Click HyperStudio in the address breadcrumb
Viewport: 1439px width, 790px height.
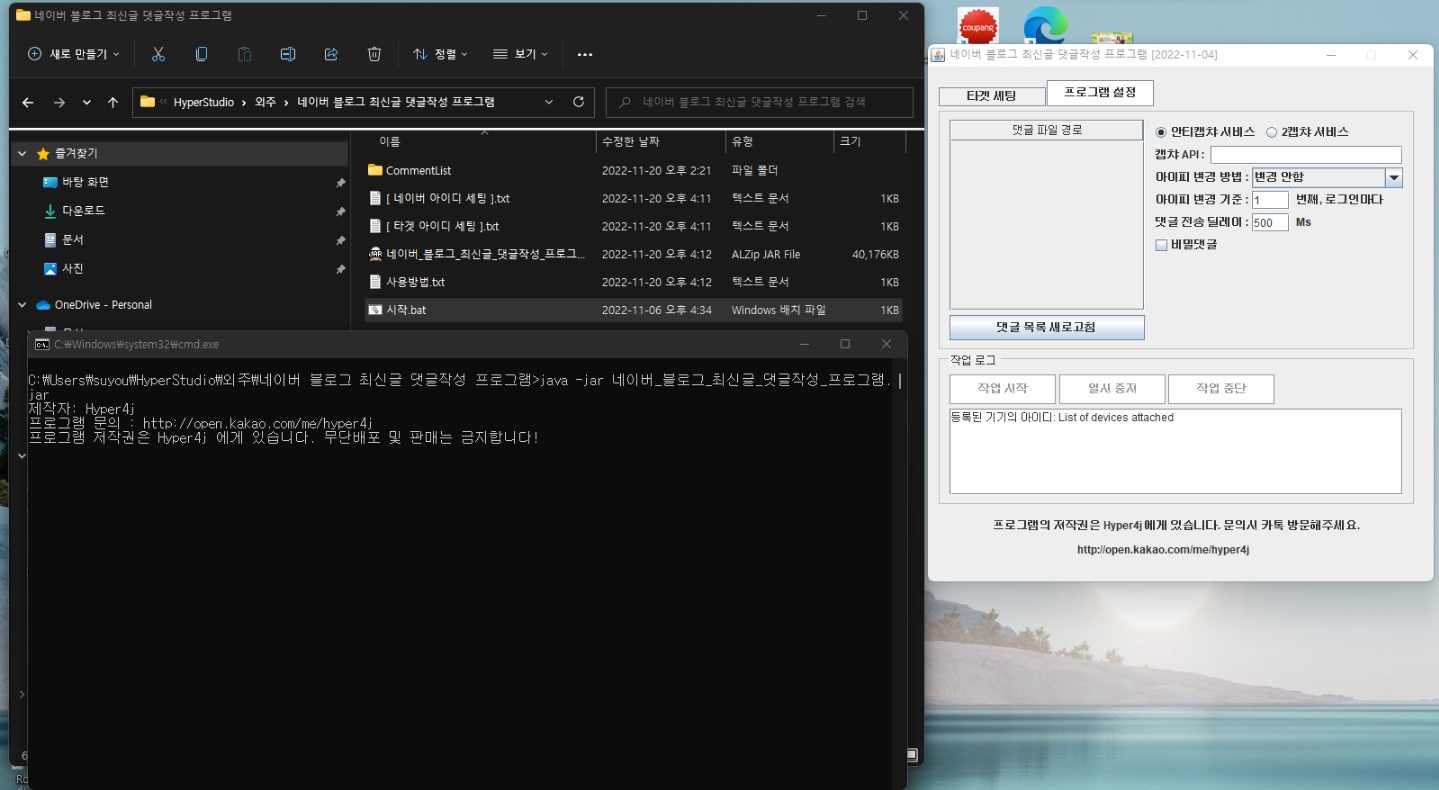coord(203,102)
